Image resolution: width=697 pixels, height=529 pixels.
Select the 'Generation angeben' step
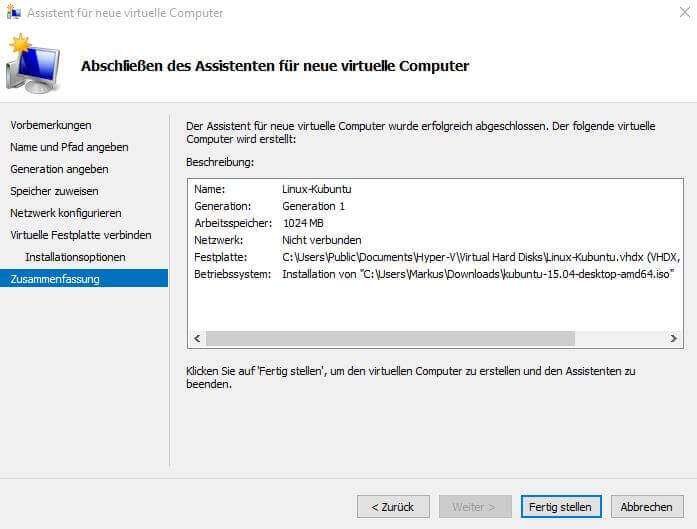pyautogui.click(x=59, y=169)
